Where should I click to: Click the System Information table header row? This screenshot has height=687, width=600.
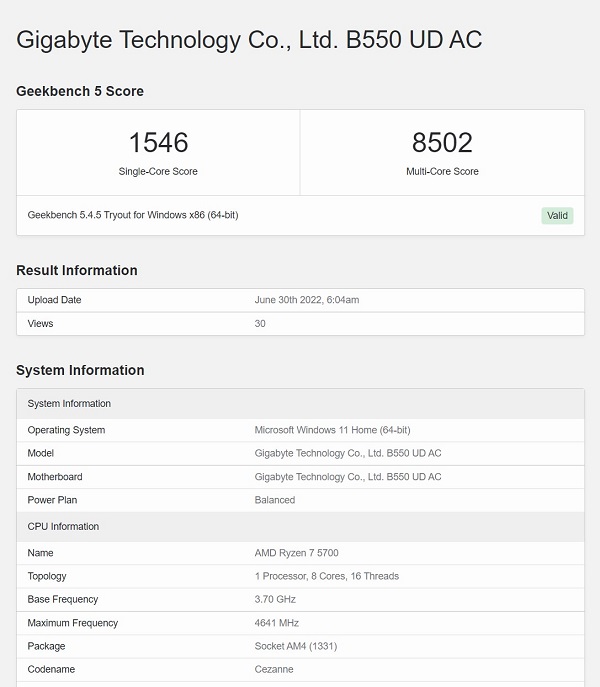point(300,404)
